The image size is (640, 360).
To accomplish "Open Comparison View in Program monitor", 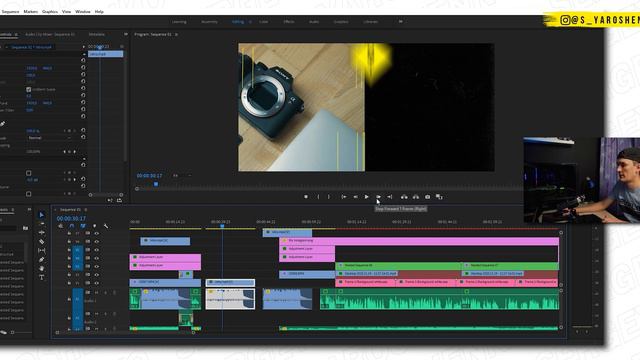I will (x=439, y=197).
